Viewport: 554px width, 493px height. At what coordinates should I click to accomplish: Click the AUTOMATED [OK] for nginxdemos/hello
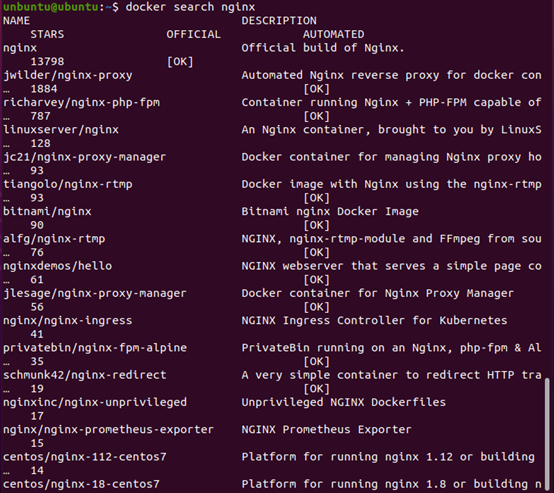pos(317,280)
